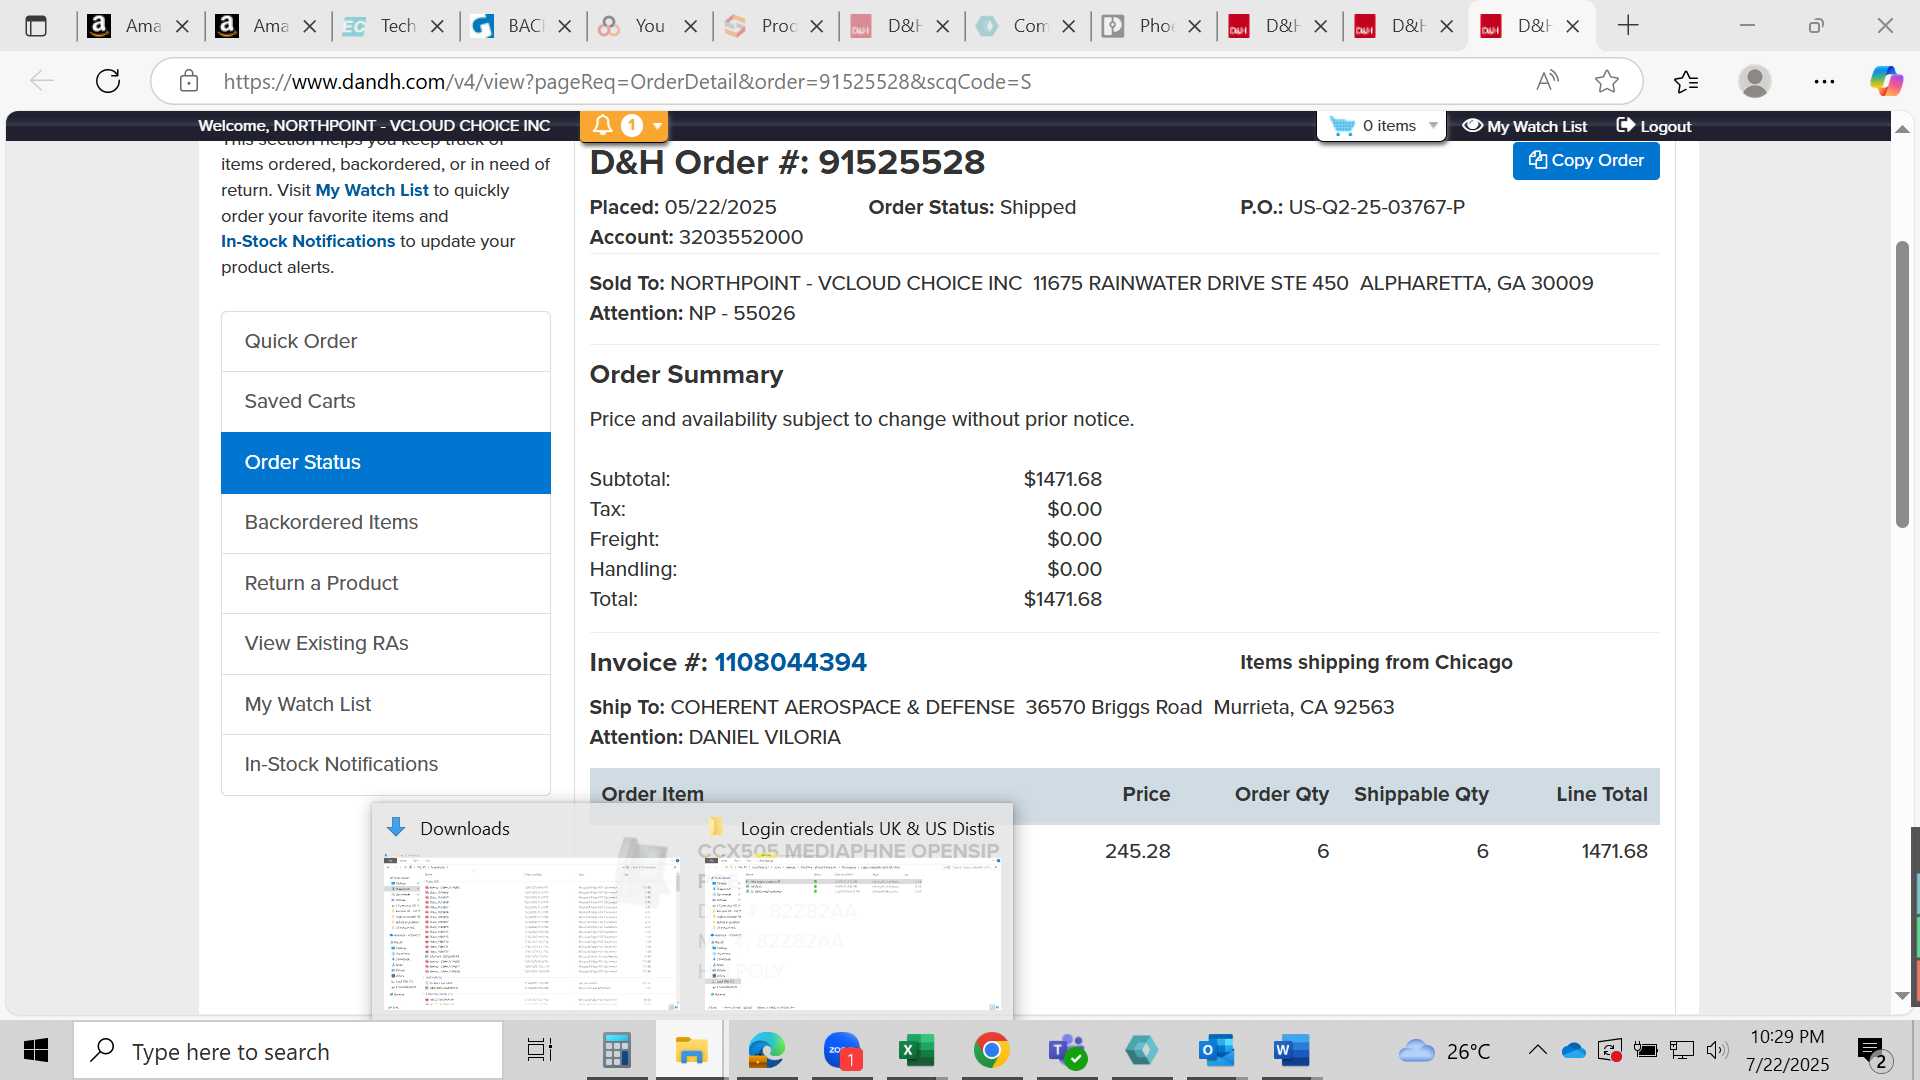Open Zoom from the taskbar
The height and width of the screenshot is (1080, 1920).
click(842, 1050)
